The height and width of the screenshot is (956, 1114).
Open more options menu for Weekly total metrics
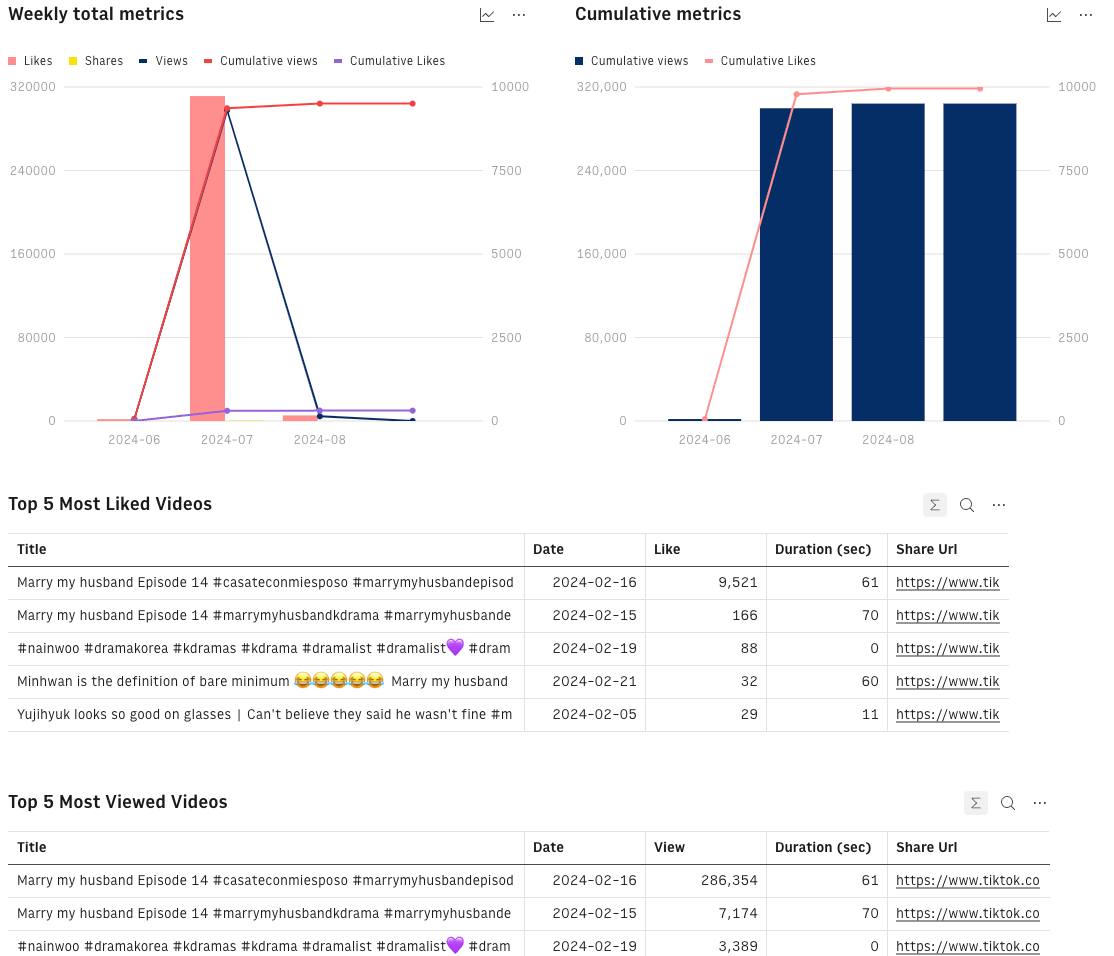tap(519, 15)
